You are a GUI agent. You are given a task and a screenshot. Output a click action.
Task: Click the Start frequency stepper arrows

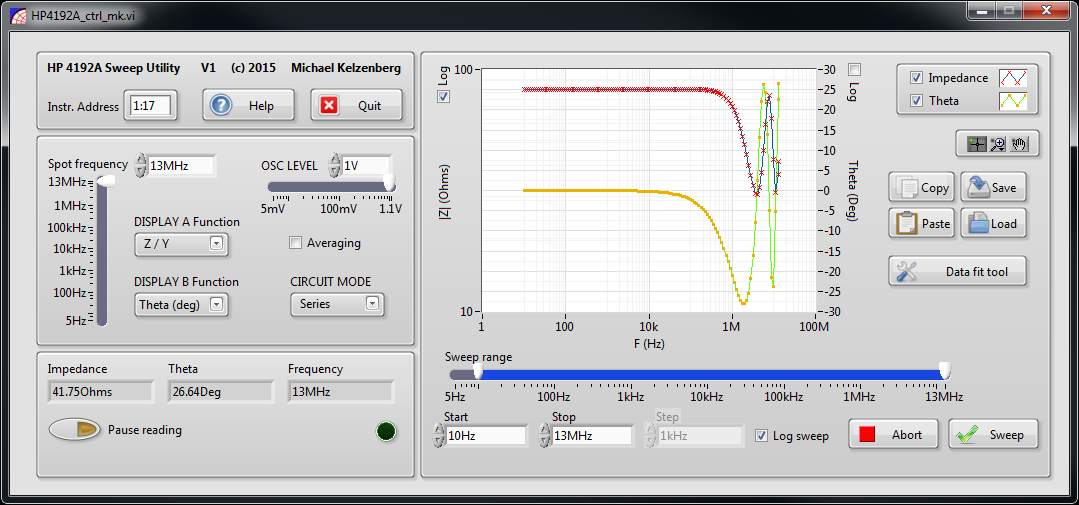coord(438,436)
